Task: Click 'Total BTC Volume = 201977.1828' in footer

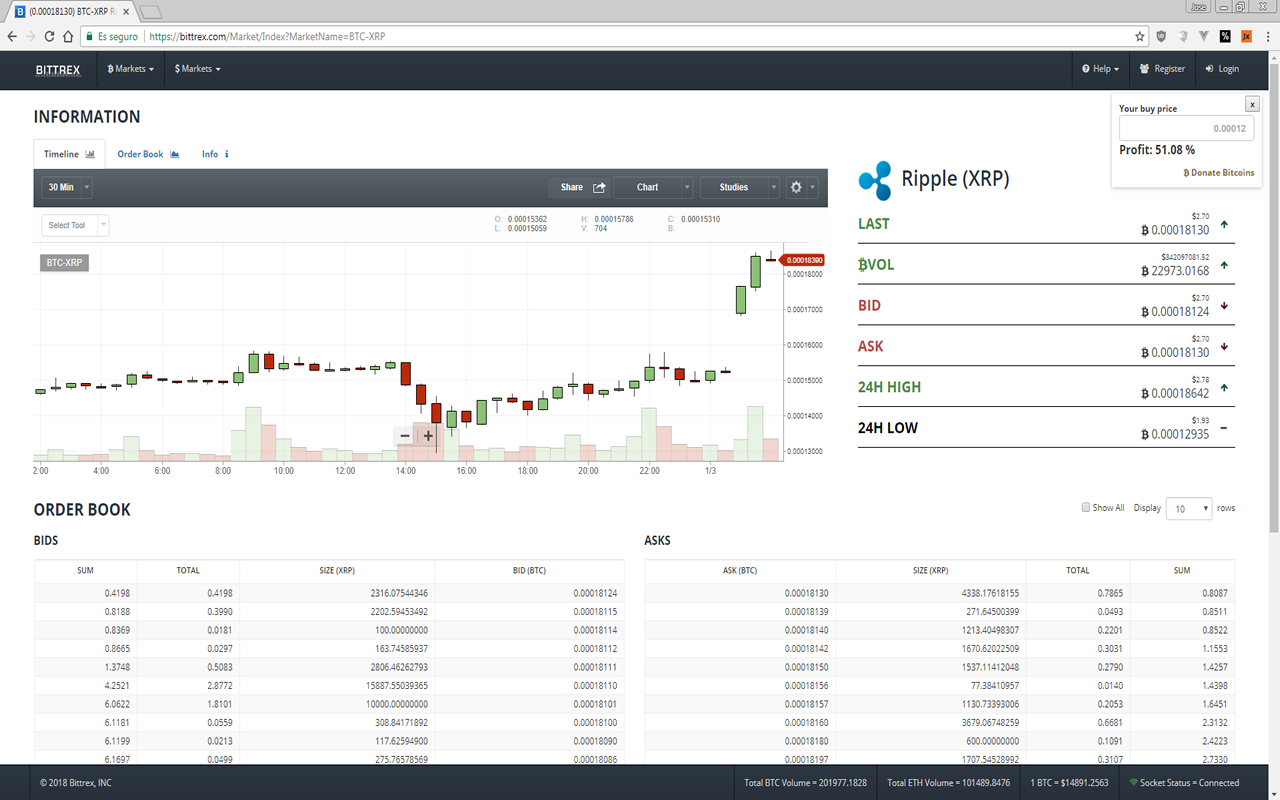Action: [x=805, y=783]
